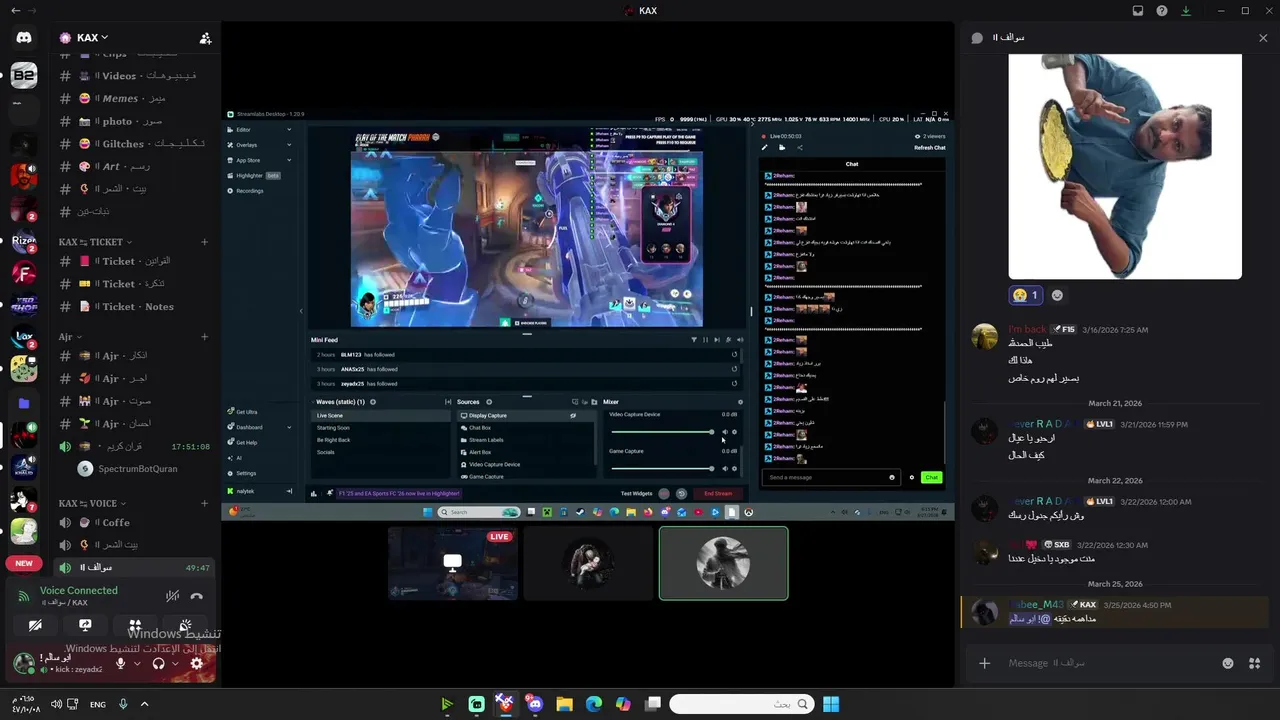Viewport: 1280px width, 720px height.
Task: Click the I'm back username in chat
Action: pyautogui.click(x=1027, y=329)
